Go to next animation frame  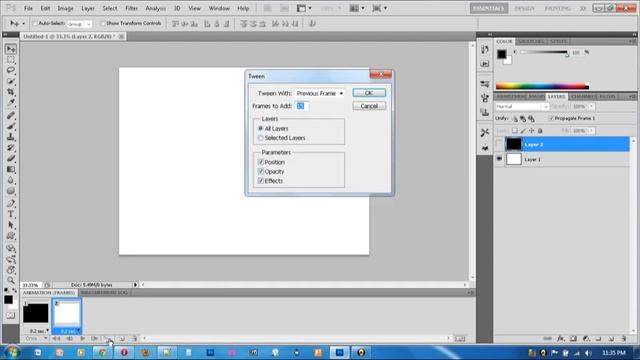click(94, 338)
